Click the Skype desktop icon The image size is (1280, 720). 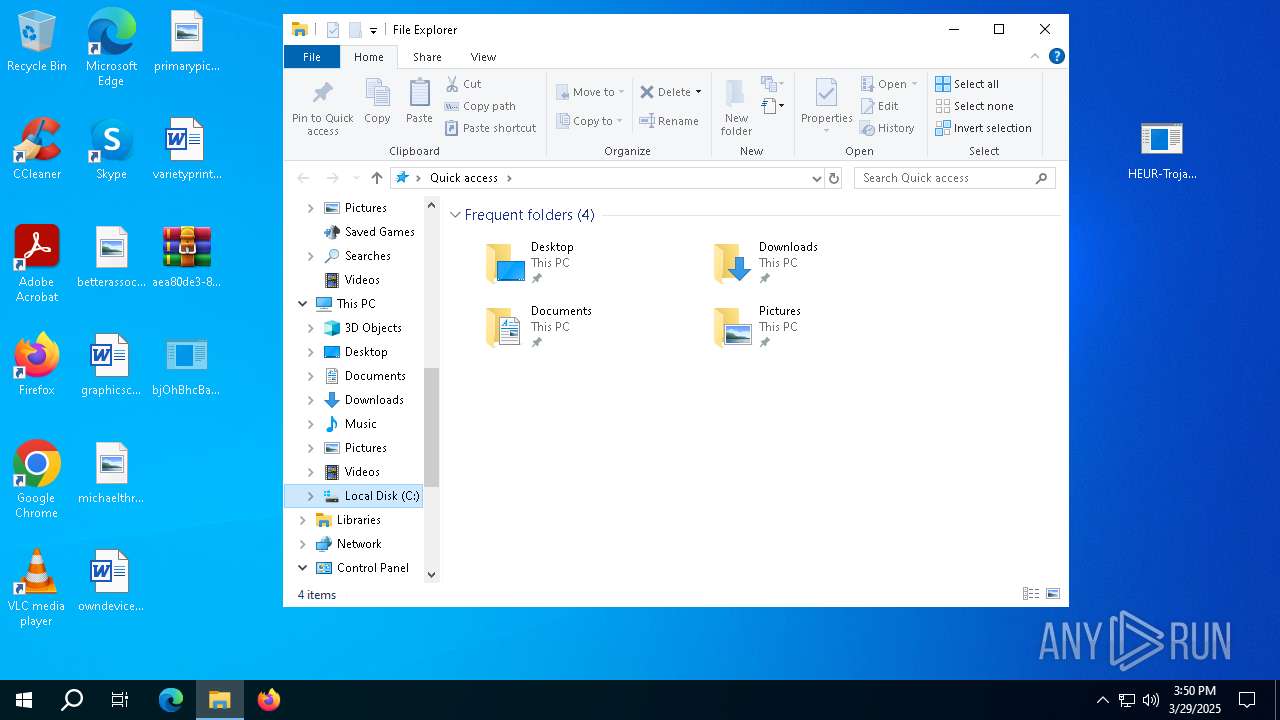111,150
